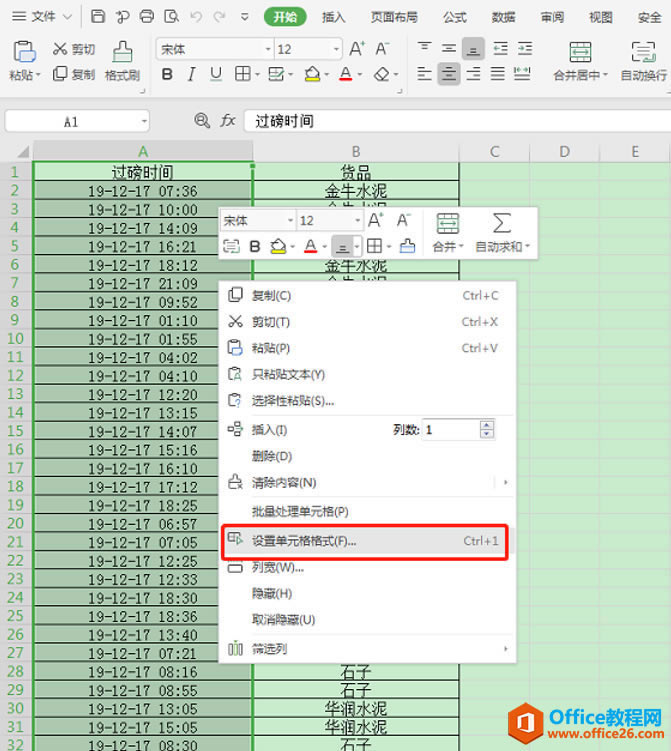Click the formula bar input

(457, 121)
